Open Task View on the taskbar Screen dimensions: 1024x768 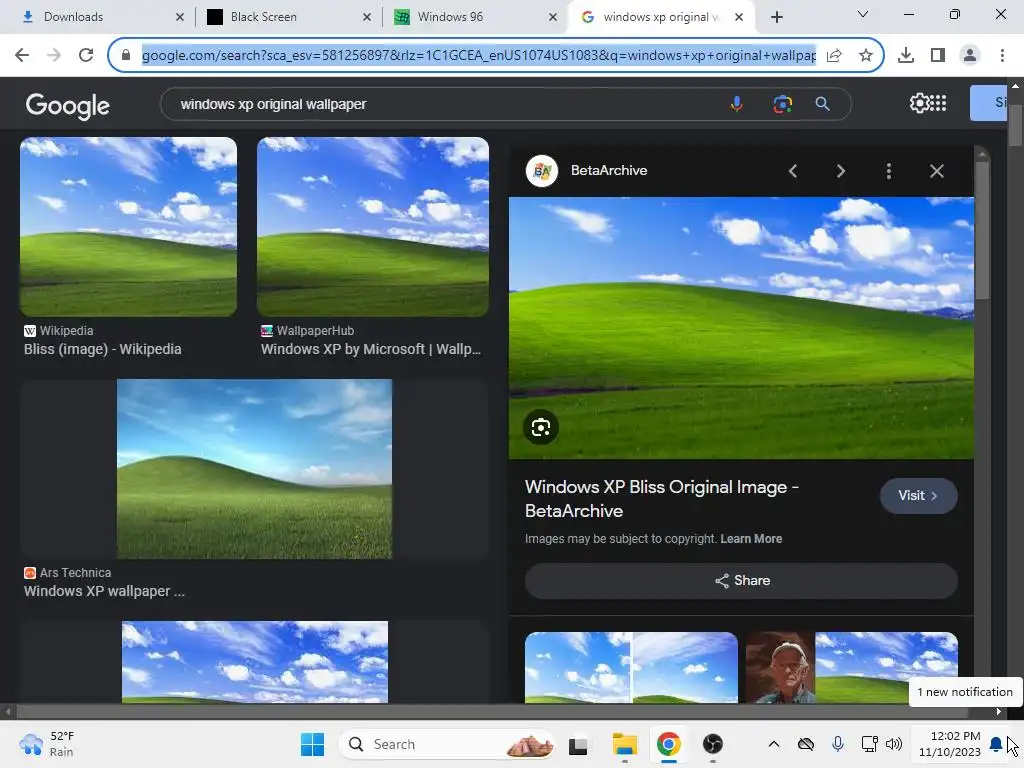pyautogui.click(x=578, y=745)
